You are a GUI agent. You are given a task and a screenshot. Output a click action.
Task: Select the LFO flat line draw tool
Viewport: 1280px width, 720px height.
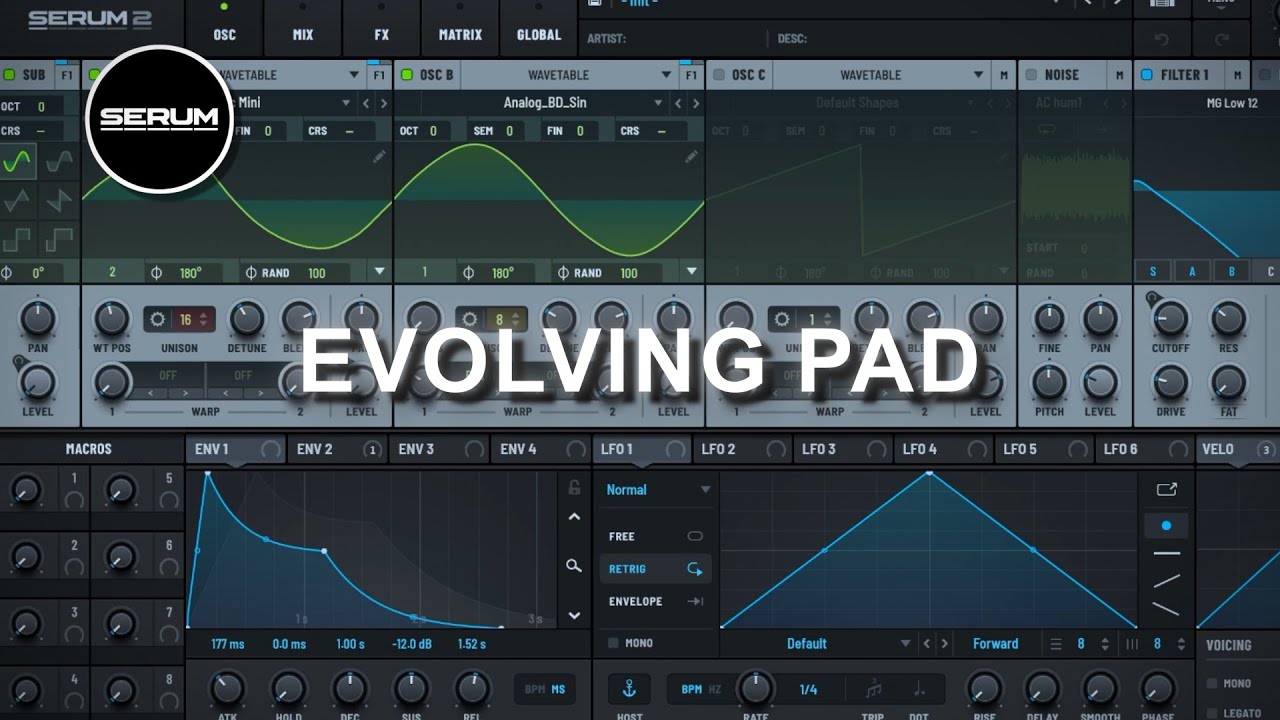pyautogui.click(x=1166, y=553)
